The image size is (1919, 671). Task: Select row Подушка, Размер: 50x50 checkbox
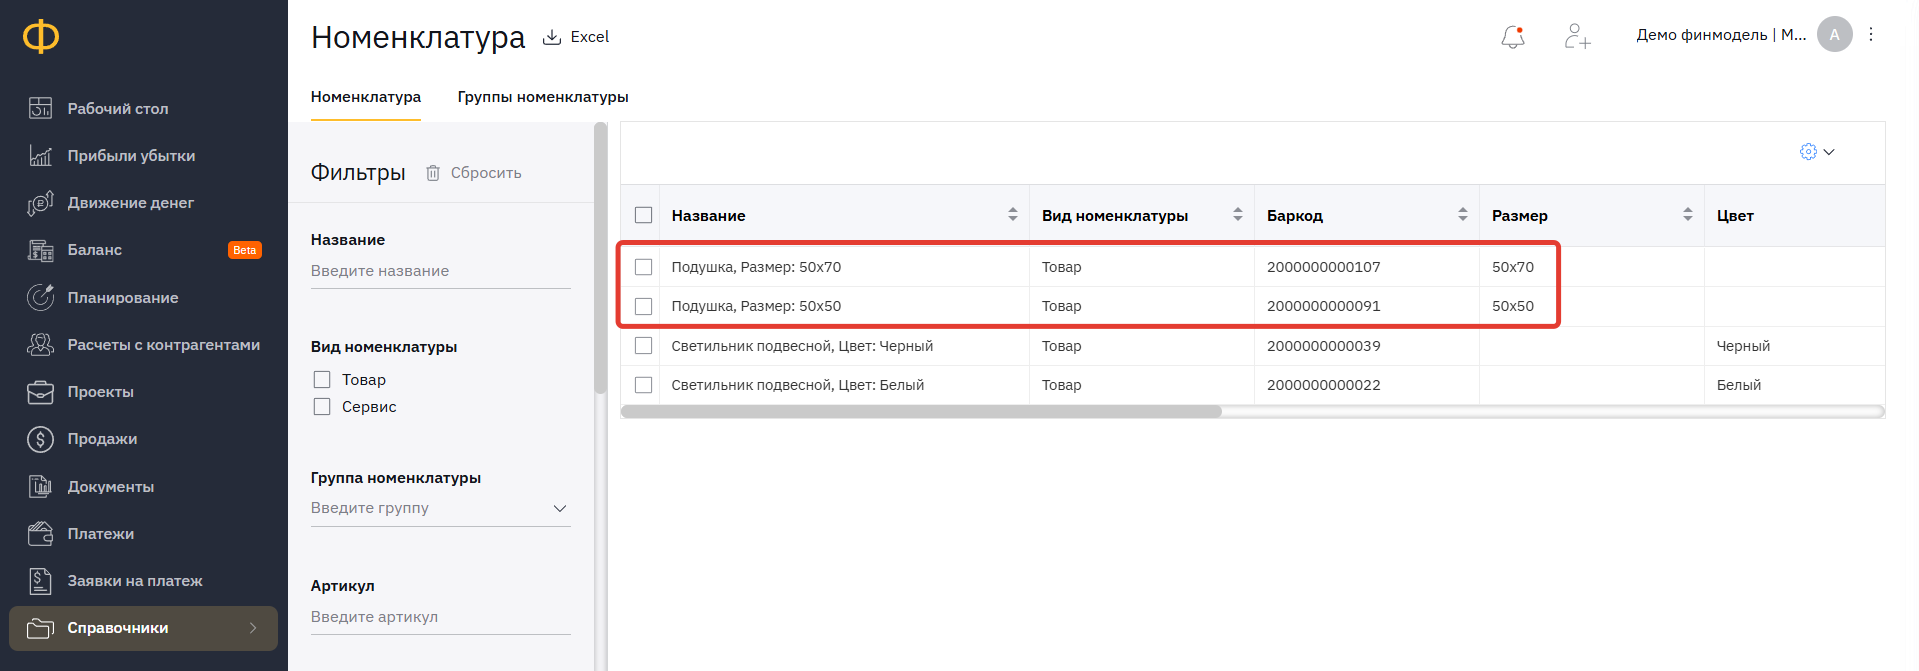pyautogui.click(x=643, y=306)
